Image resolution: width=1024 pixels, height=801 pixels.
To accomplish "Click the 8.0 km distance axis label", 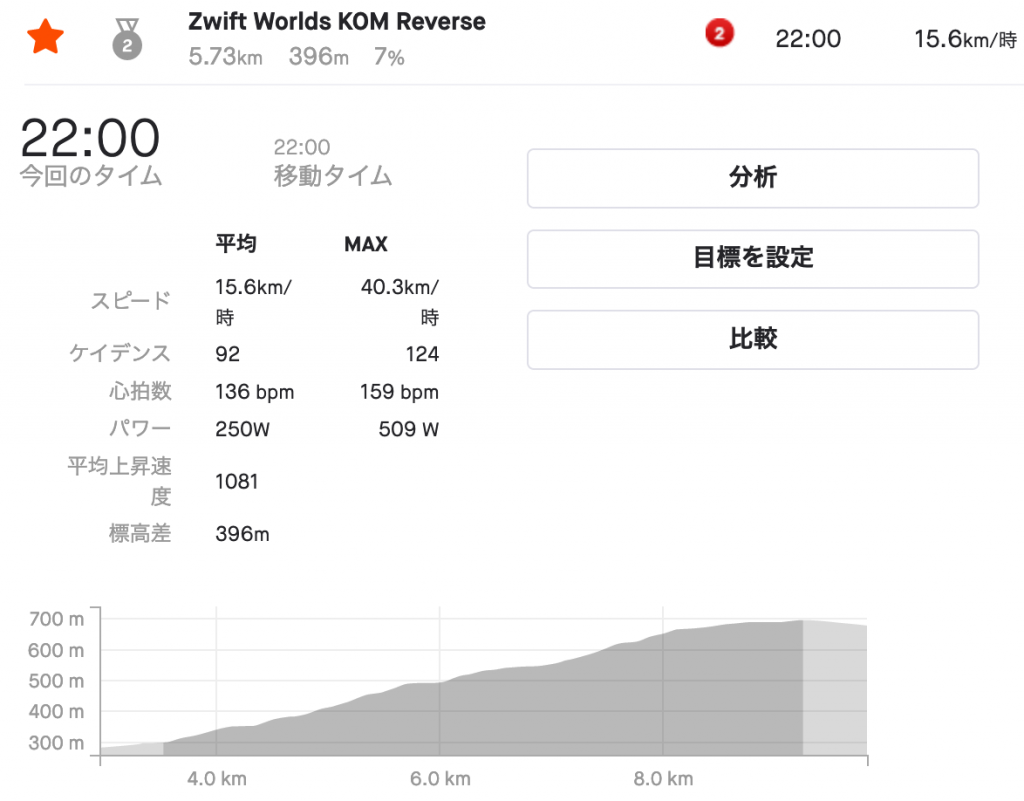I will [x=663, y=779].
